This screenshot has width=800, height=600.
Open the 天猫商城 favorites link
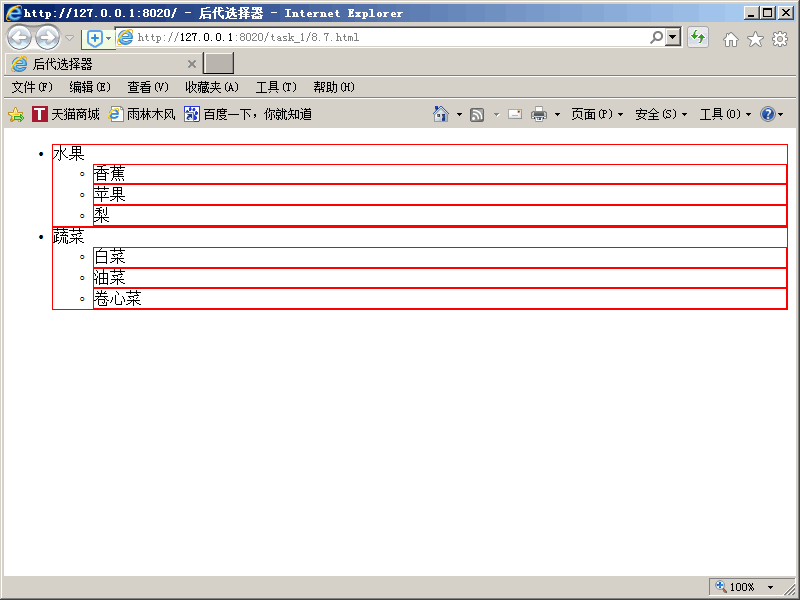pyautogui.click(x=65, y=114)
